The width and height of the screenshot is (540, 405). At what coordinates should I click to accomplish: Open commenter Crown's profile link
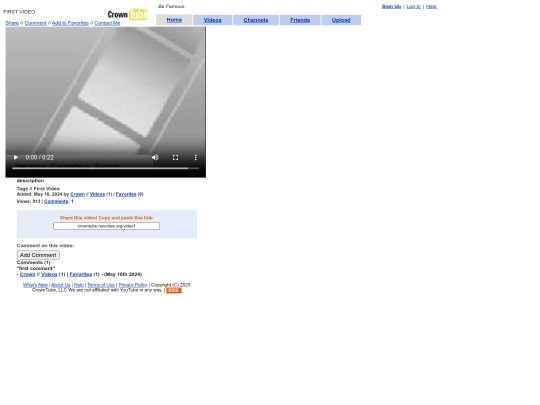click(x=28, y=274)
